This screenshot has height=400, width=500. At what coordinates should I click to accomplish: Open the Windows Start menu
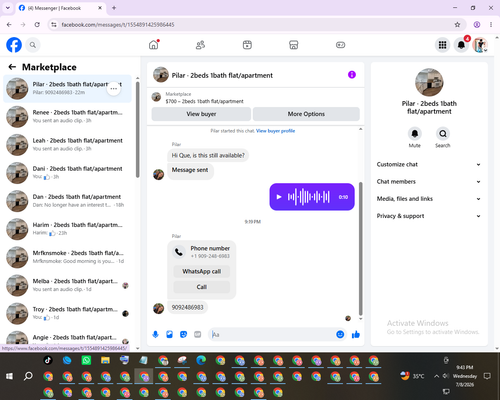[9, 376]
